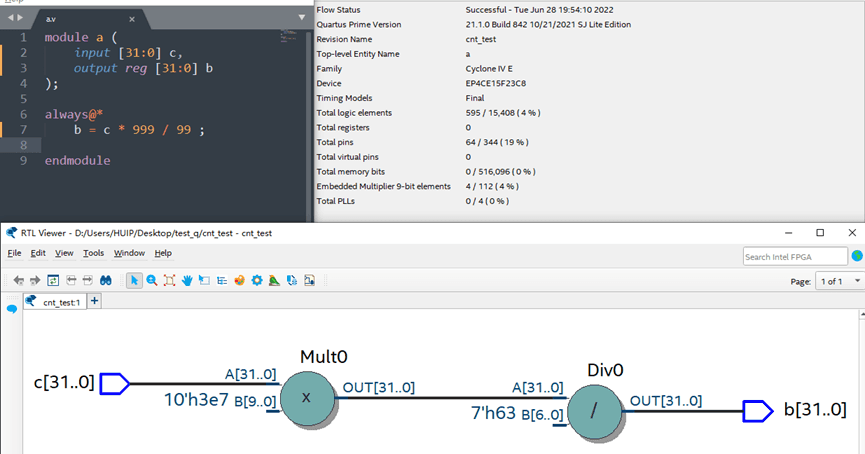Viewport: 865px width, 454px height.
Task: Open the Page 1 of 1 dropdown
Action: click(x=839, y=281)
